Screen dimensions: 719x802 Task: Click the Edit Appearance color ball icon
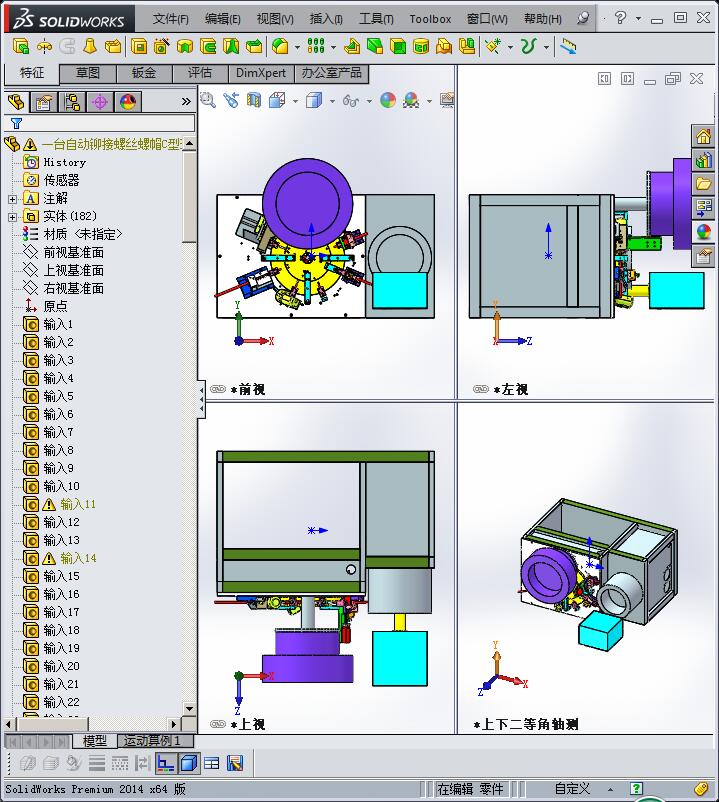point(388,100)
